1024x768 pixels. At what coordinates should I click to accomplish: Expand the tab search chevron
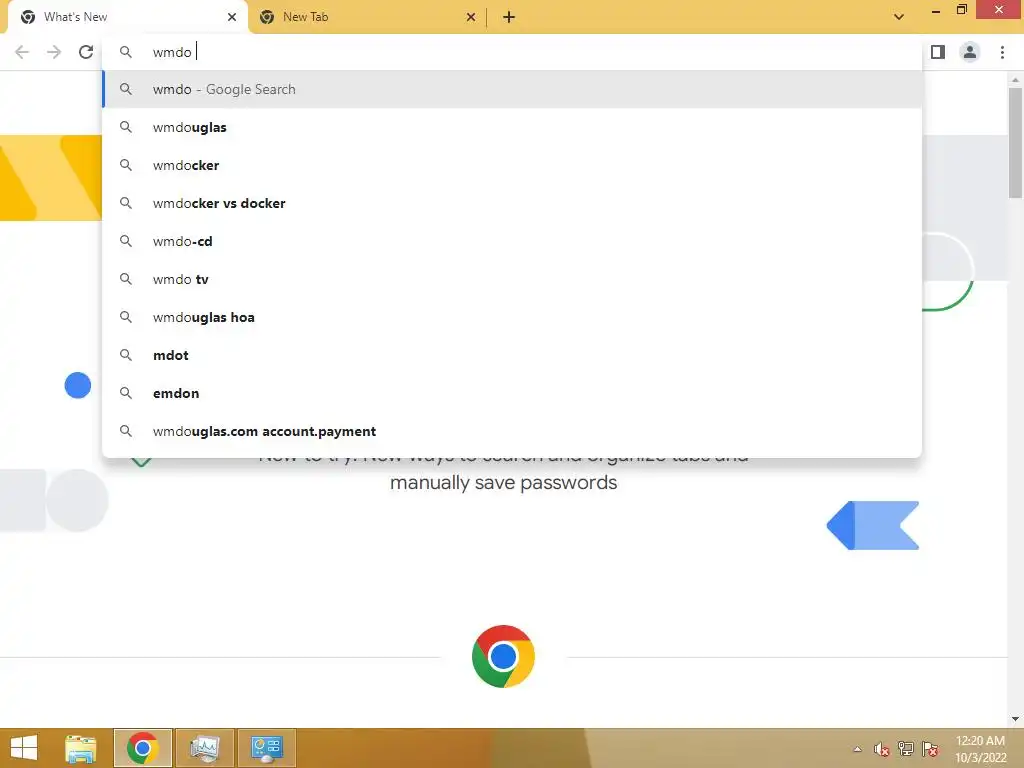click(x=899, y=17)
